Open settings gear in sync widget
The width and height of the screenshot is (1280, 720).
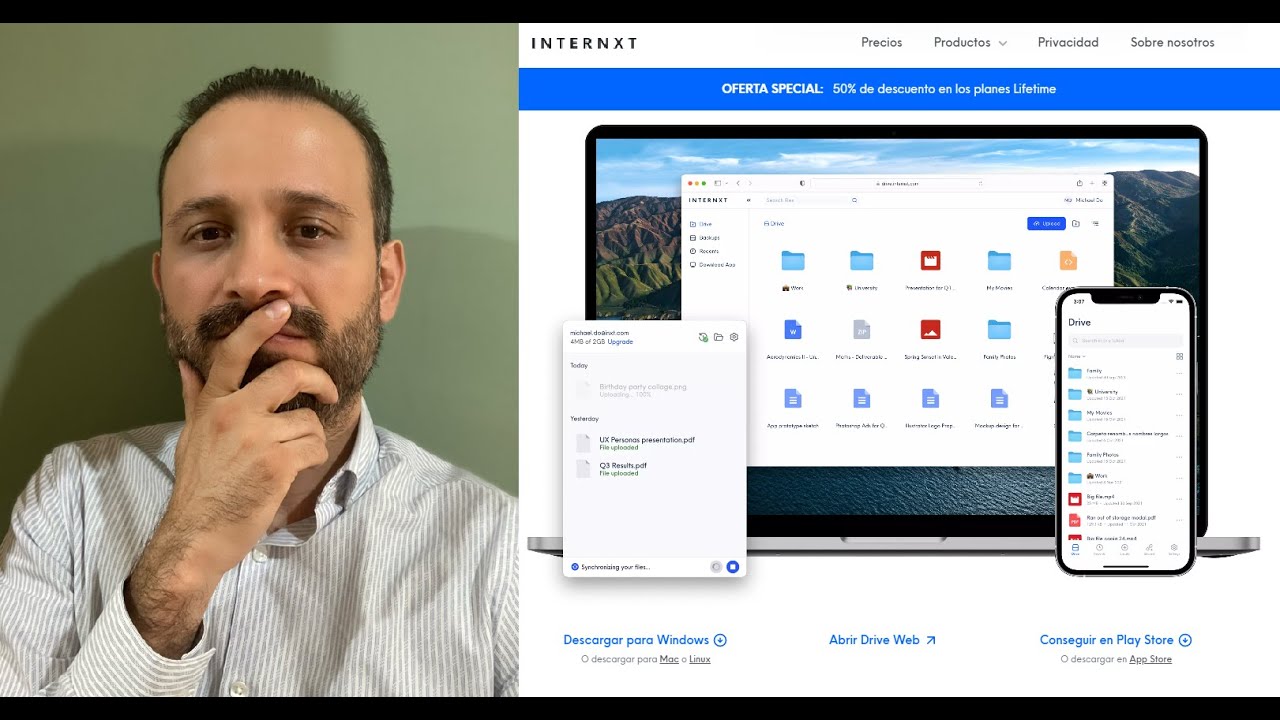(x=734, y=337)
